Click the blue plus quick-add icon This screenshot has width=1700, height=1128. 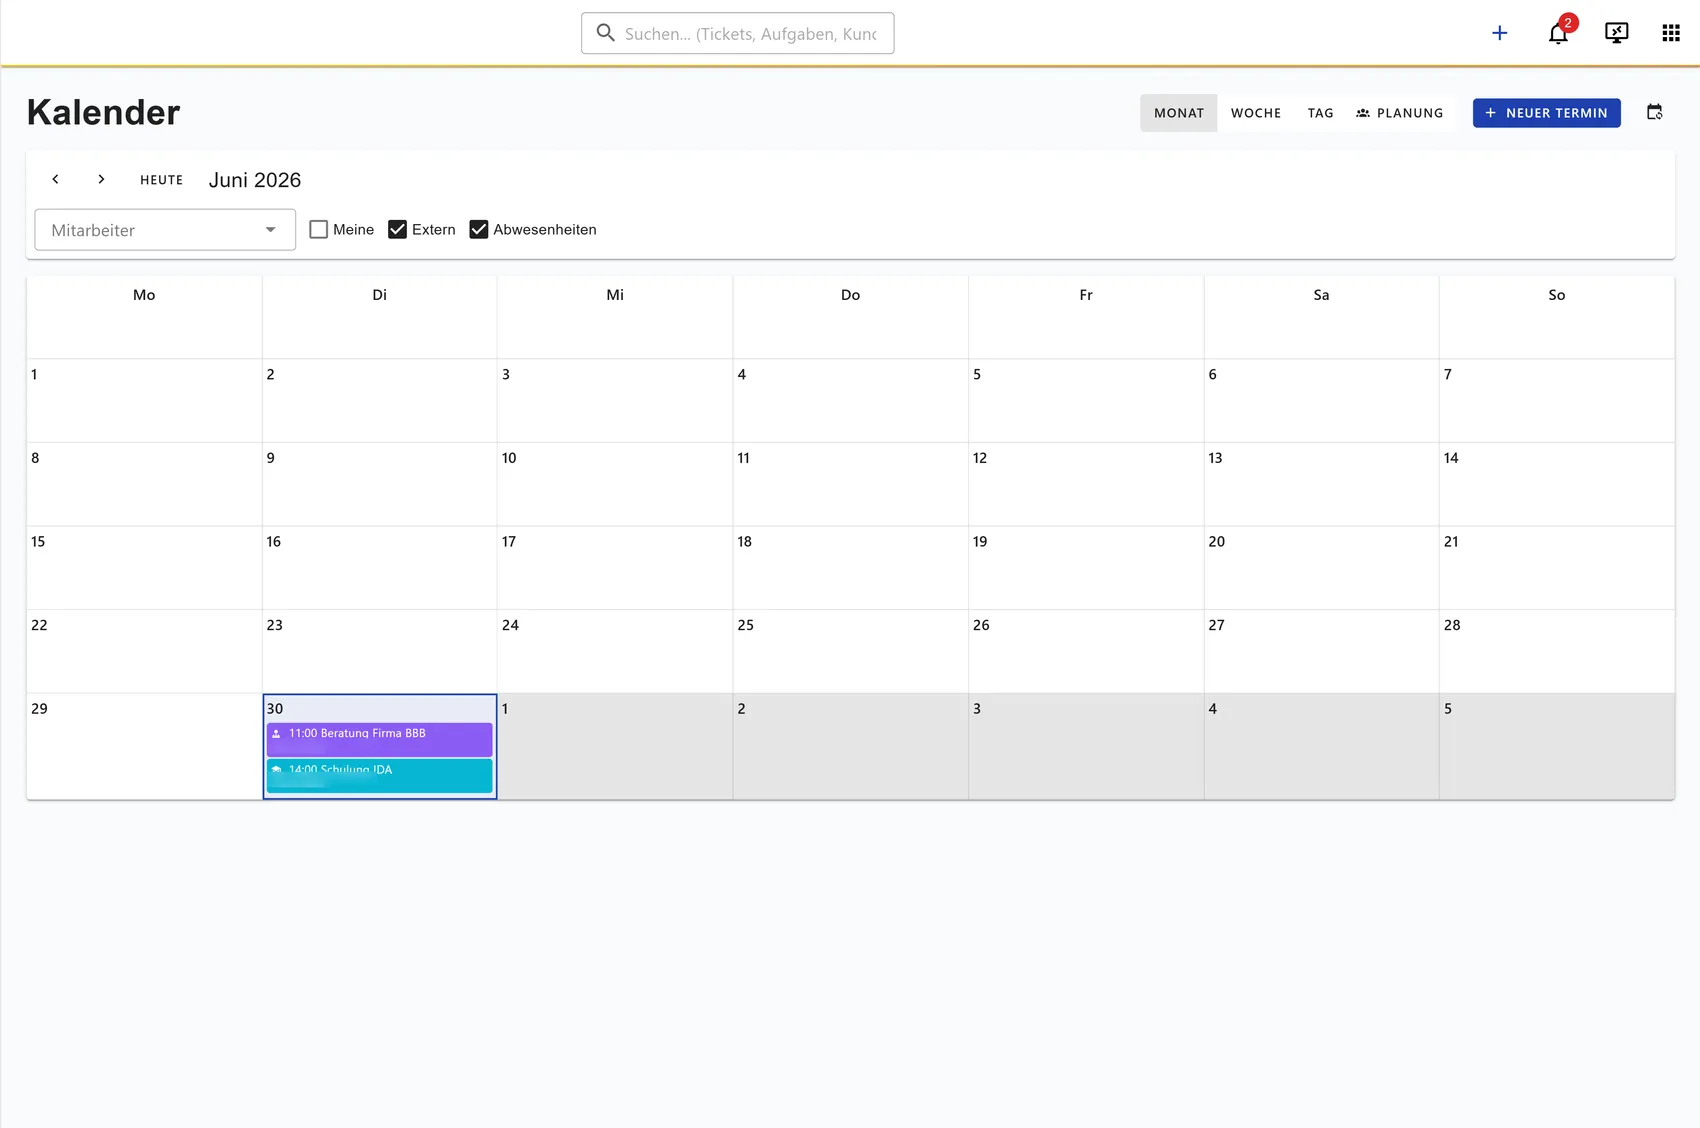(x=1499, y=33)
